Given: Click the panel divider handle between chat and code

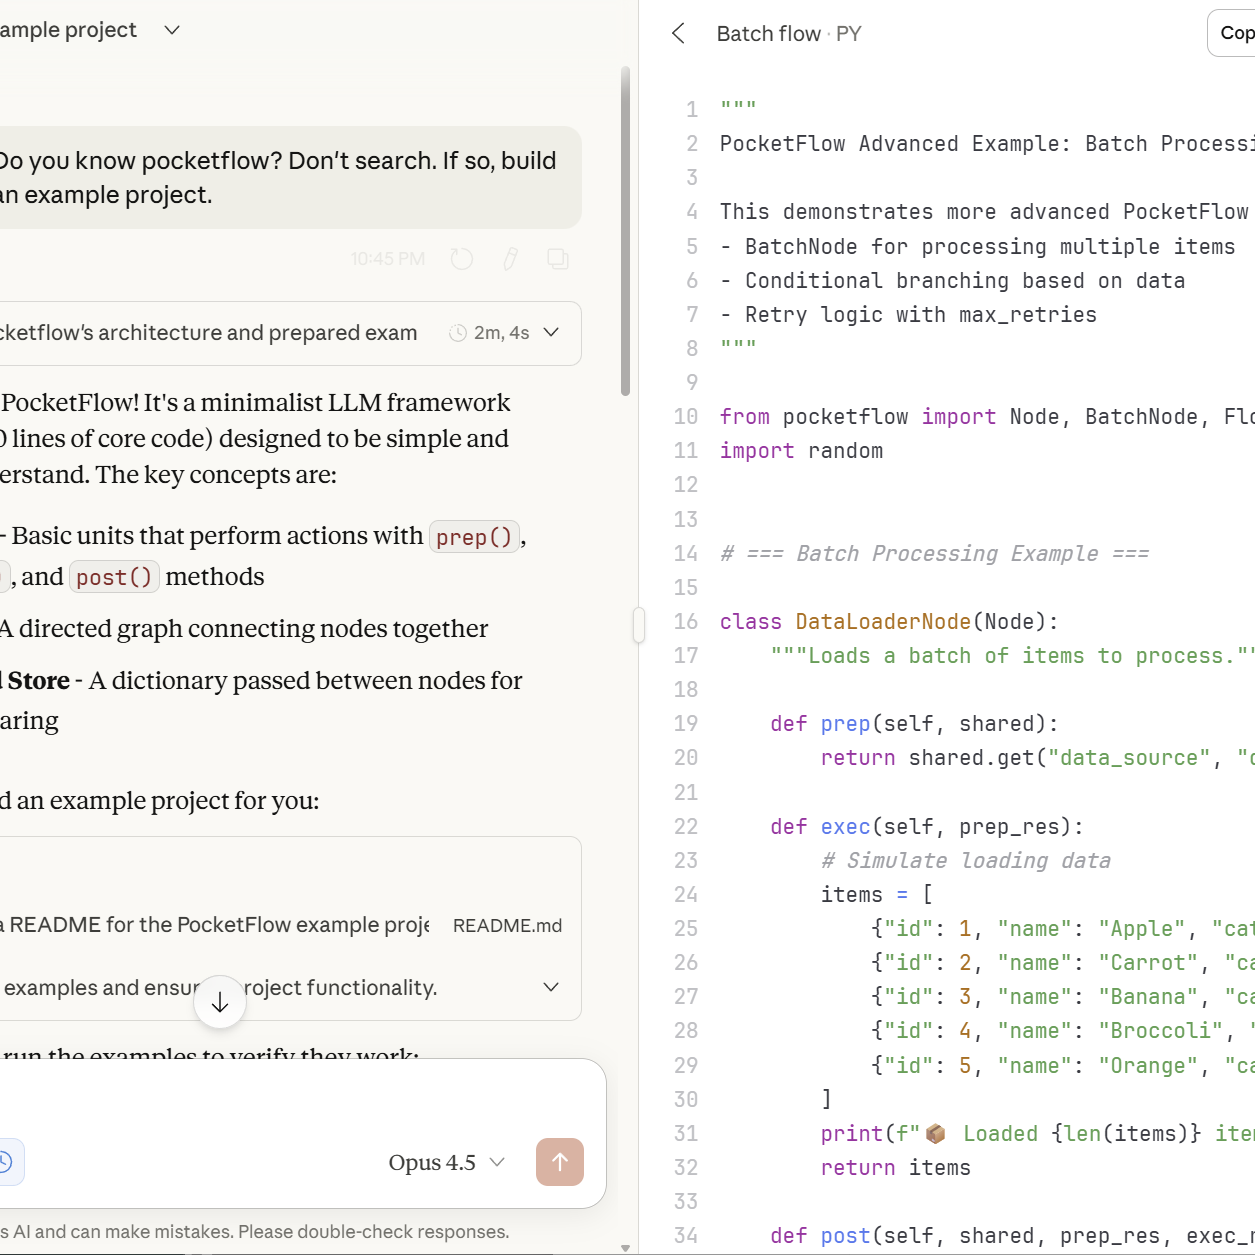Looking at the screenshot, I should pos(639,626).
